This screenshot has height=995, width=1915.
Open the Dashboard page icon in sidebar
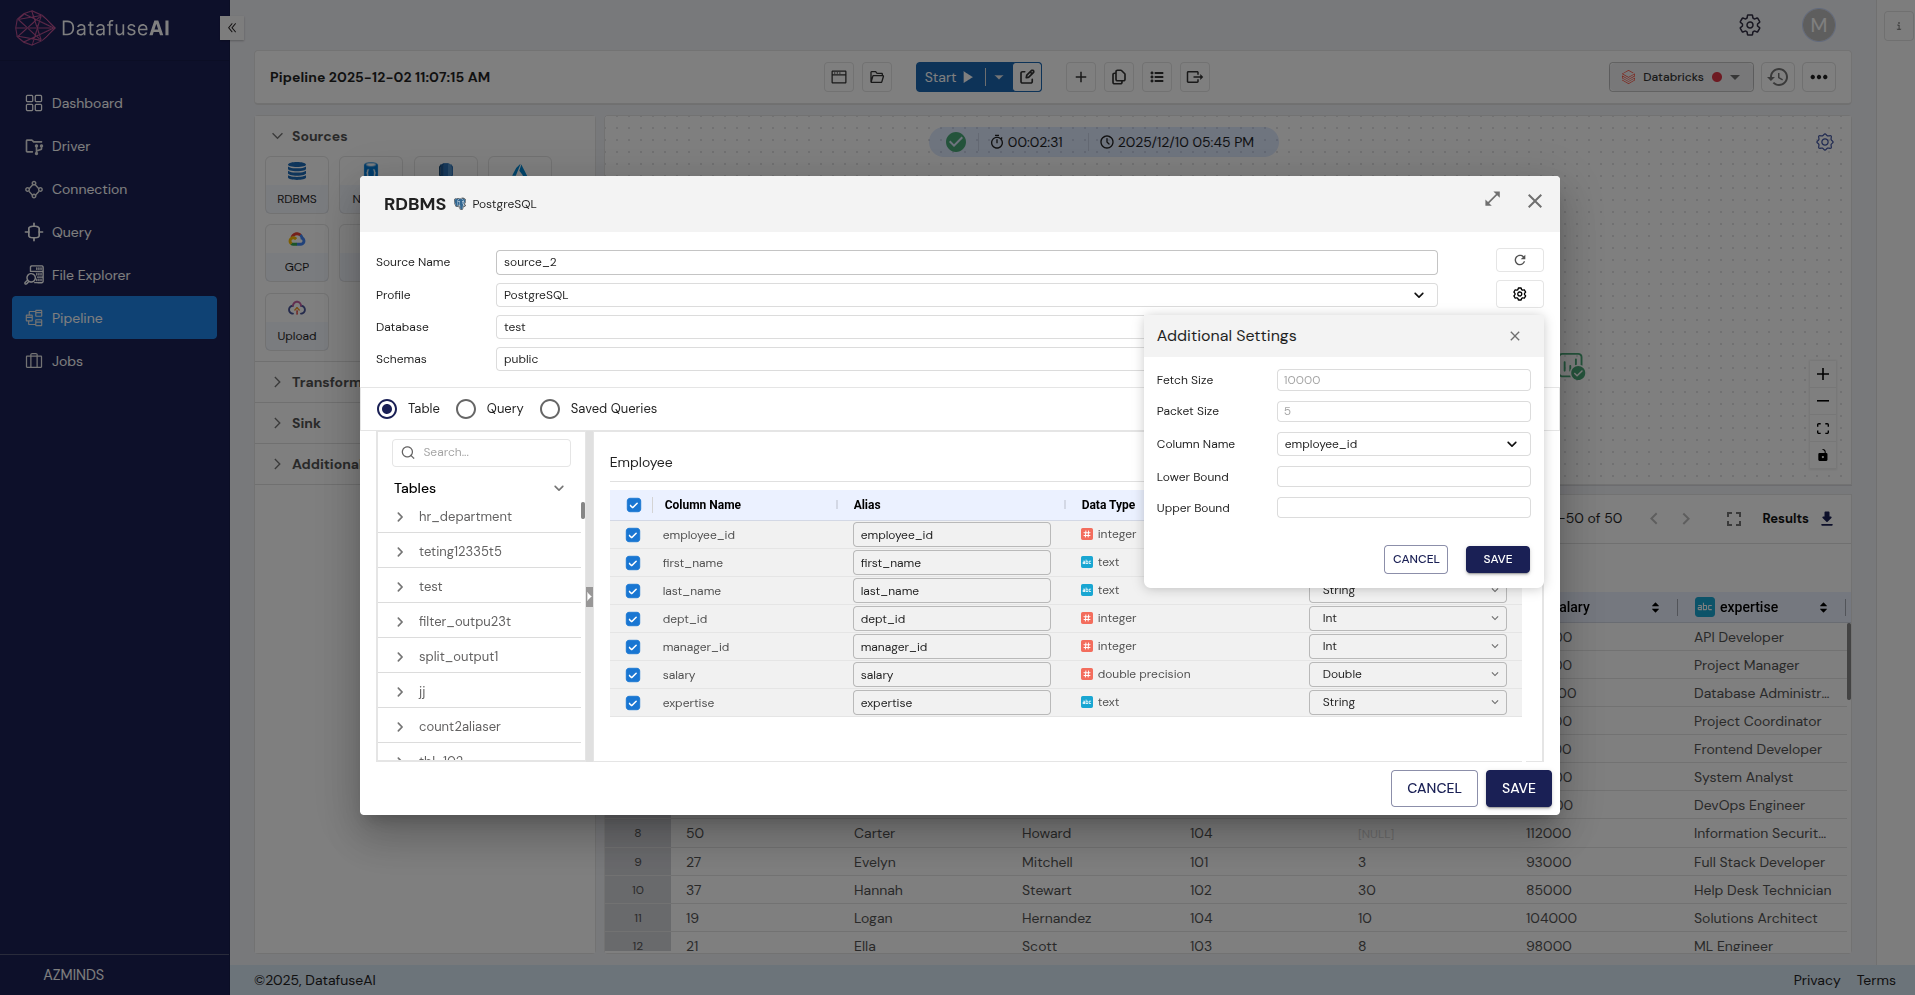[34, 103]
